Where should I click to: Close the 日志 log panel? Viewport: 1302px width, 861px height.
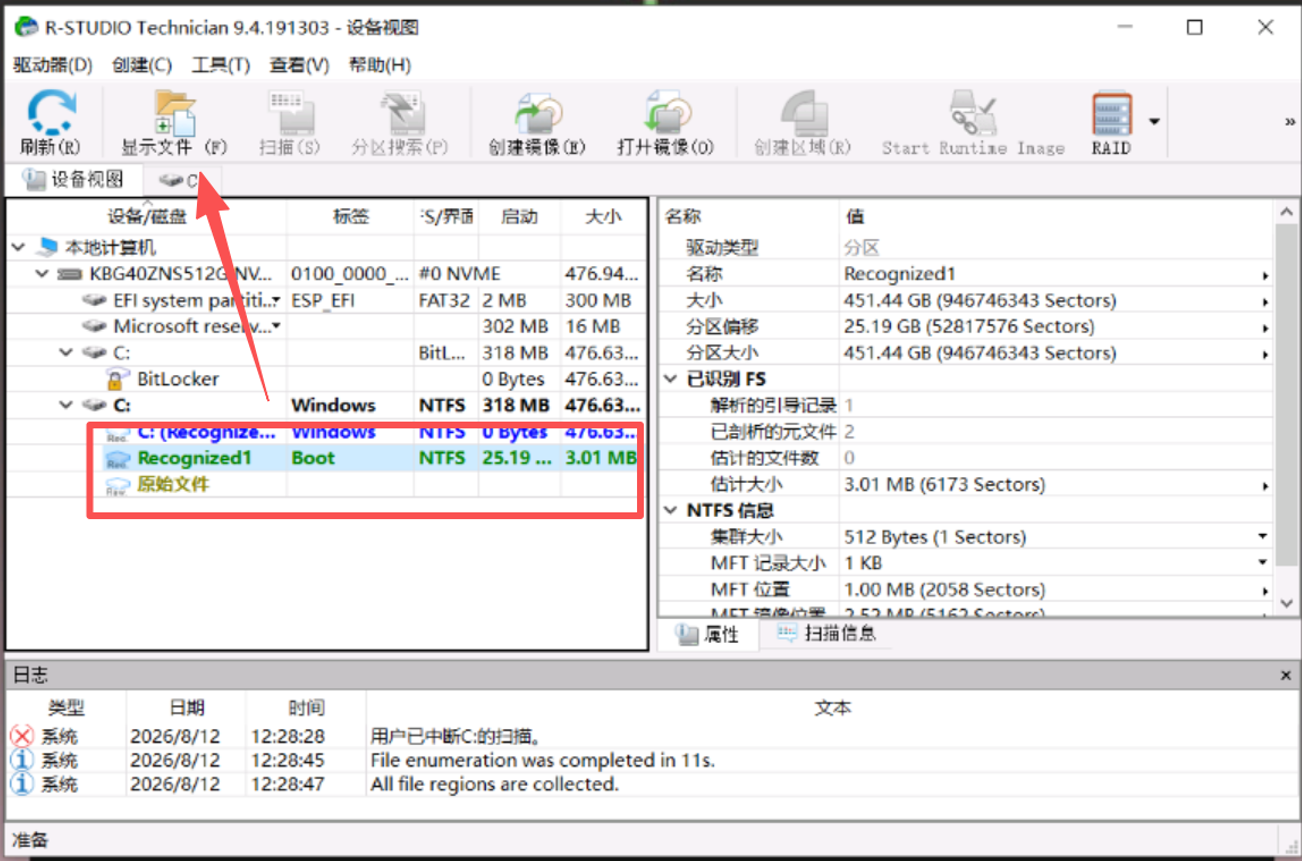click(1286, 676)
